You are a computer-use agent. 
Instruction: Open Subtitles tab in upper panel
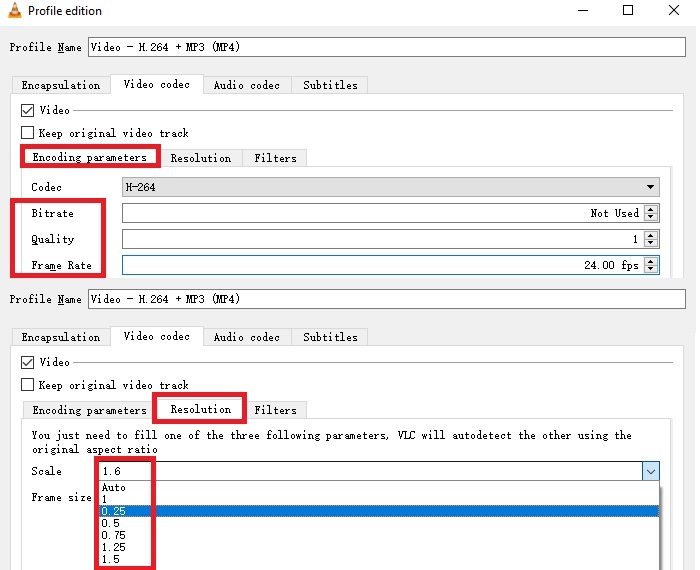(330, 85)
